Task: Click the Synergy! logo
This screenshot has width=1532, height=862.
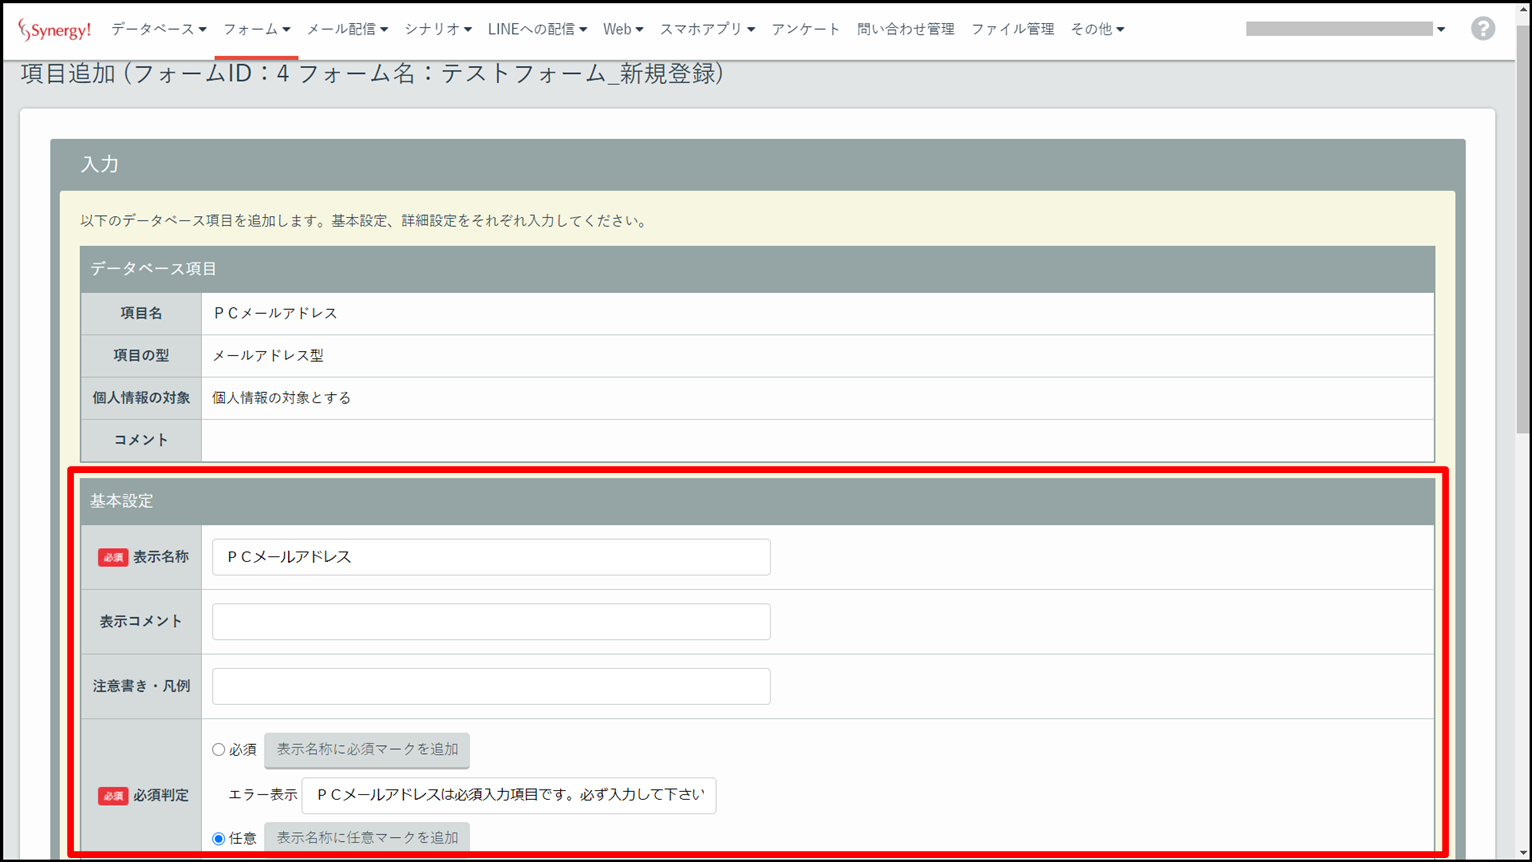Action: (x=55, y=30)
